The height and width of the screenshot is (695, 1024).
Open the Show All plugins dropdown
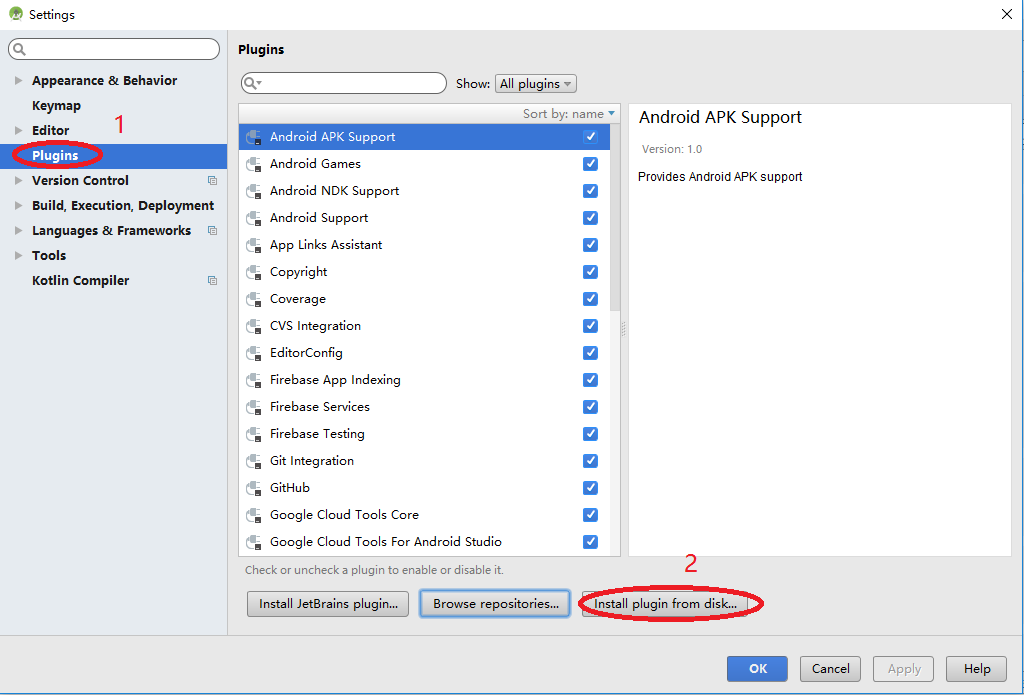pyautogui.click(x=536, y=84)
